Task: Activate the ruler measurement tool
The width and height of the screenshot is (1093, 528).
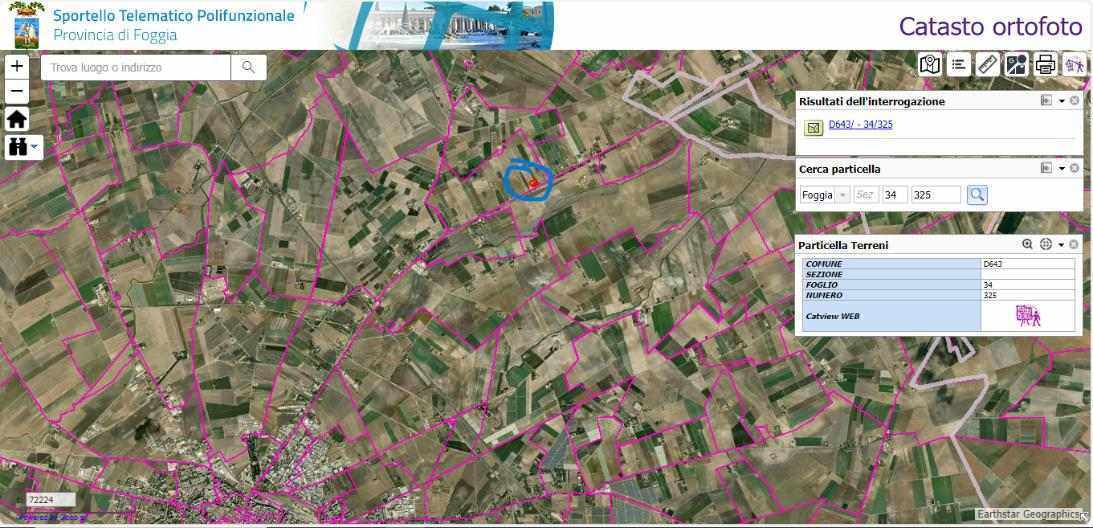Action: (x=988, y=65)
